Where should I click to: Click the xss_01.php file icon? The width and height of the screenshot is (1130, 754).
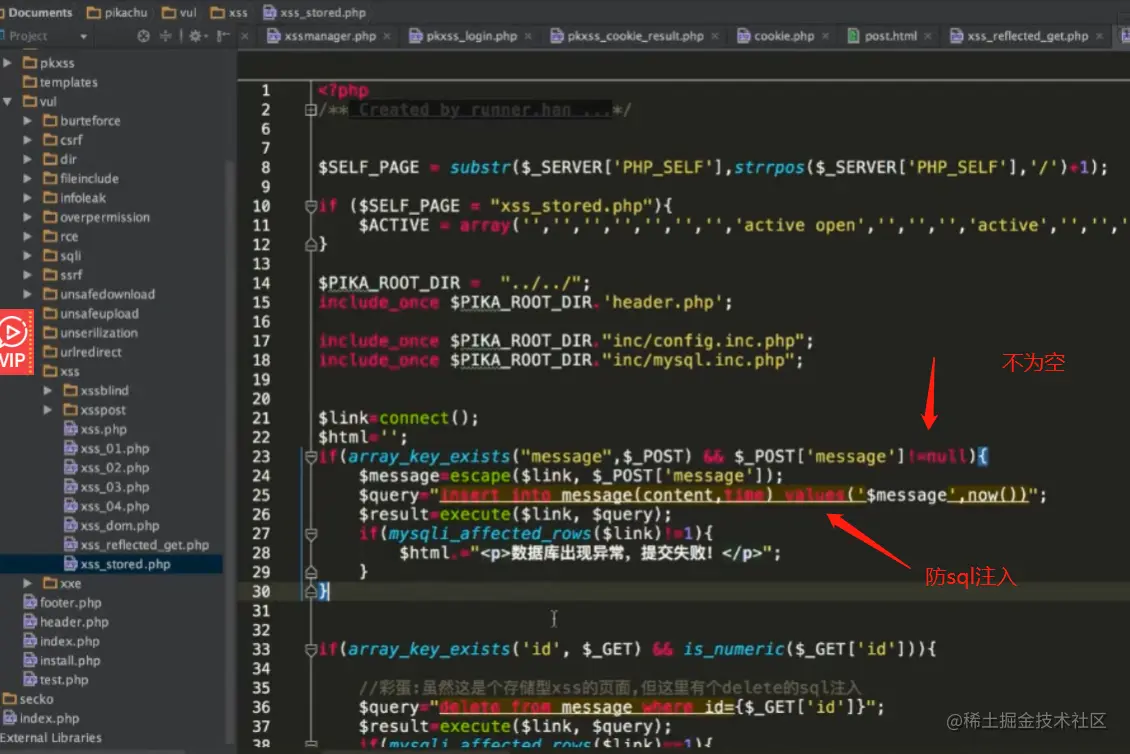71,448
